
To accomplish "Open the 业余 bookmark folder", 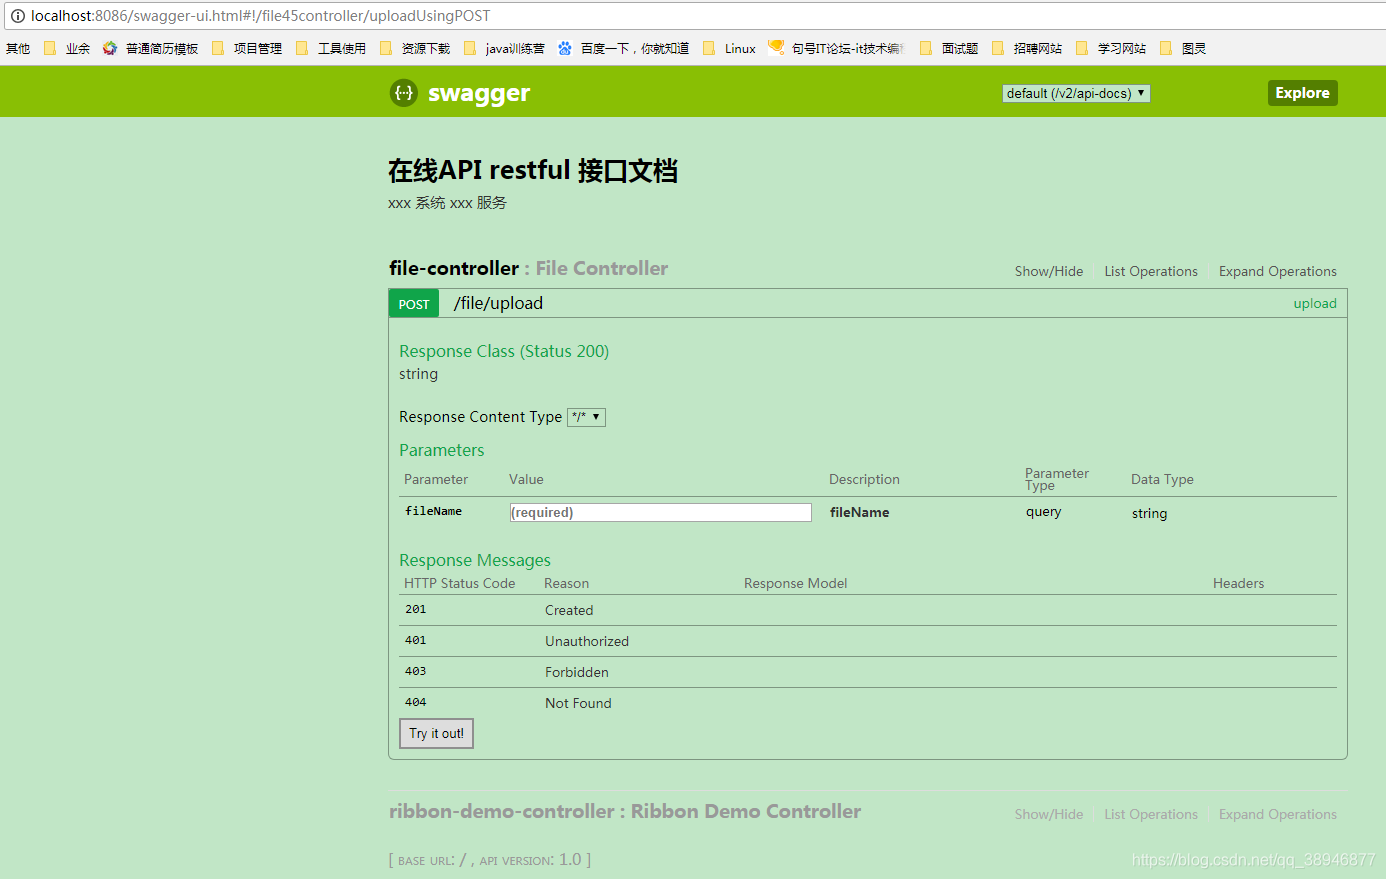I will [x=67, y=48].
